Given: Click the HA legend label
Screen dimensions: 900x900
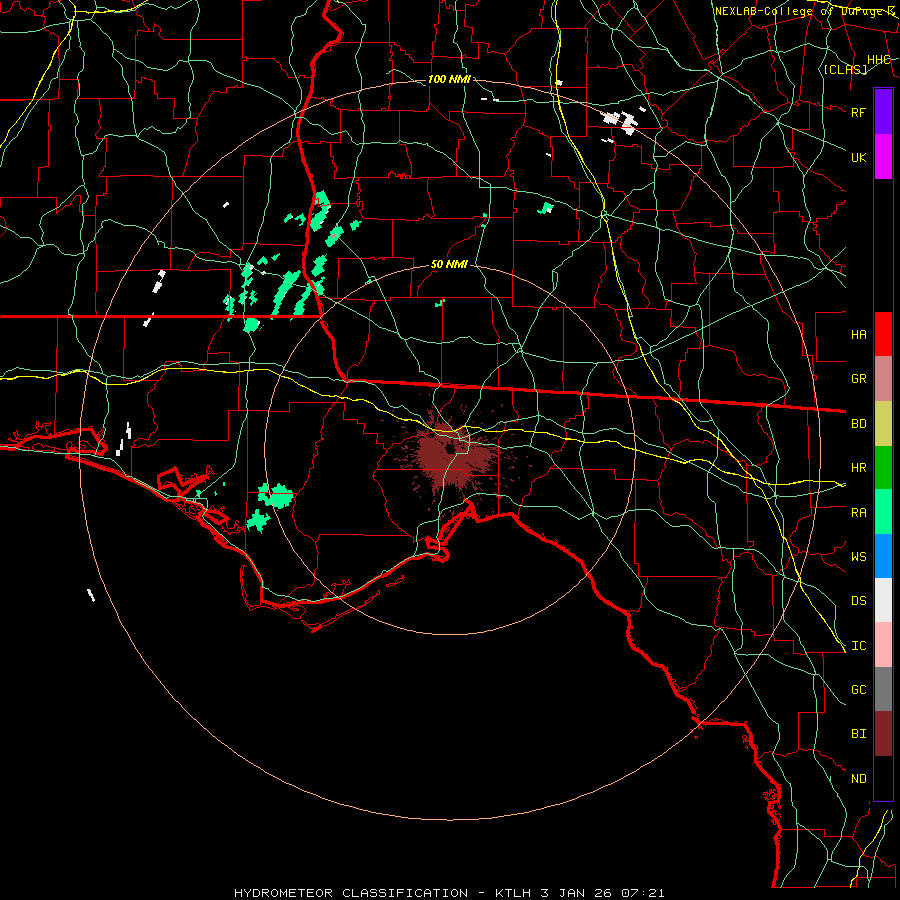Looking at the screenshot, I should (x=859, y=335).
